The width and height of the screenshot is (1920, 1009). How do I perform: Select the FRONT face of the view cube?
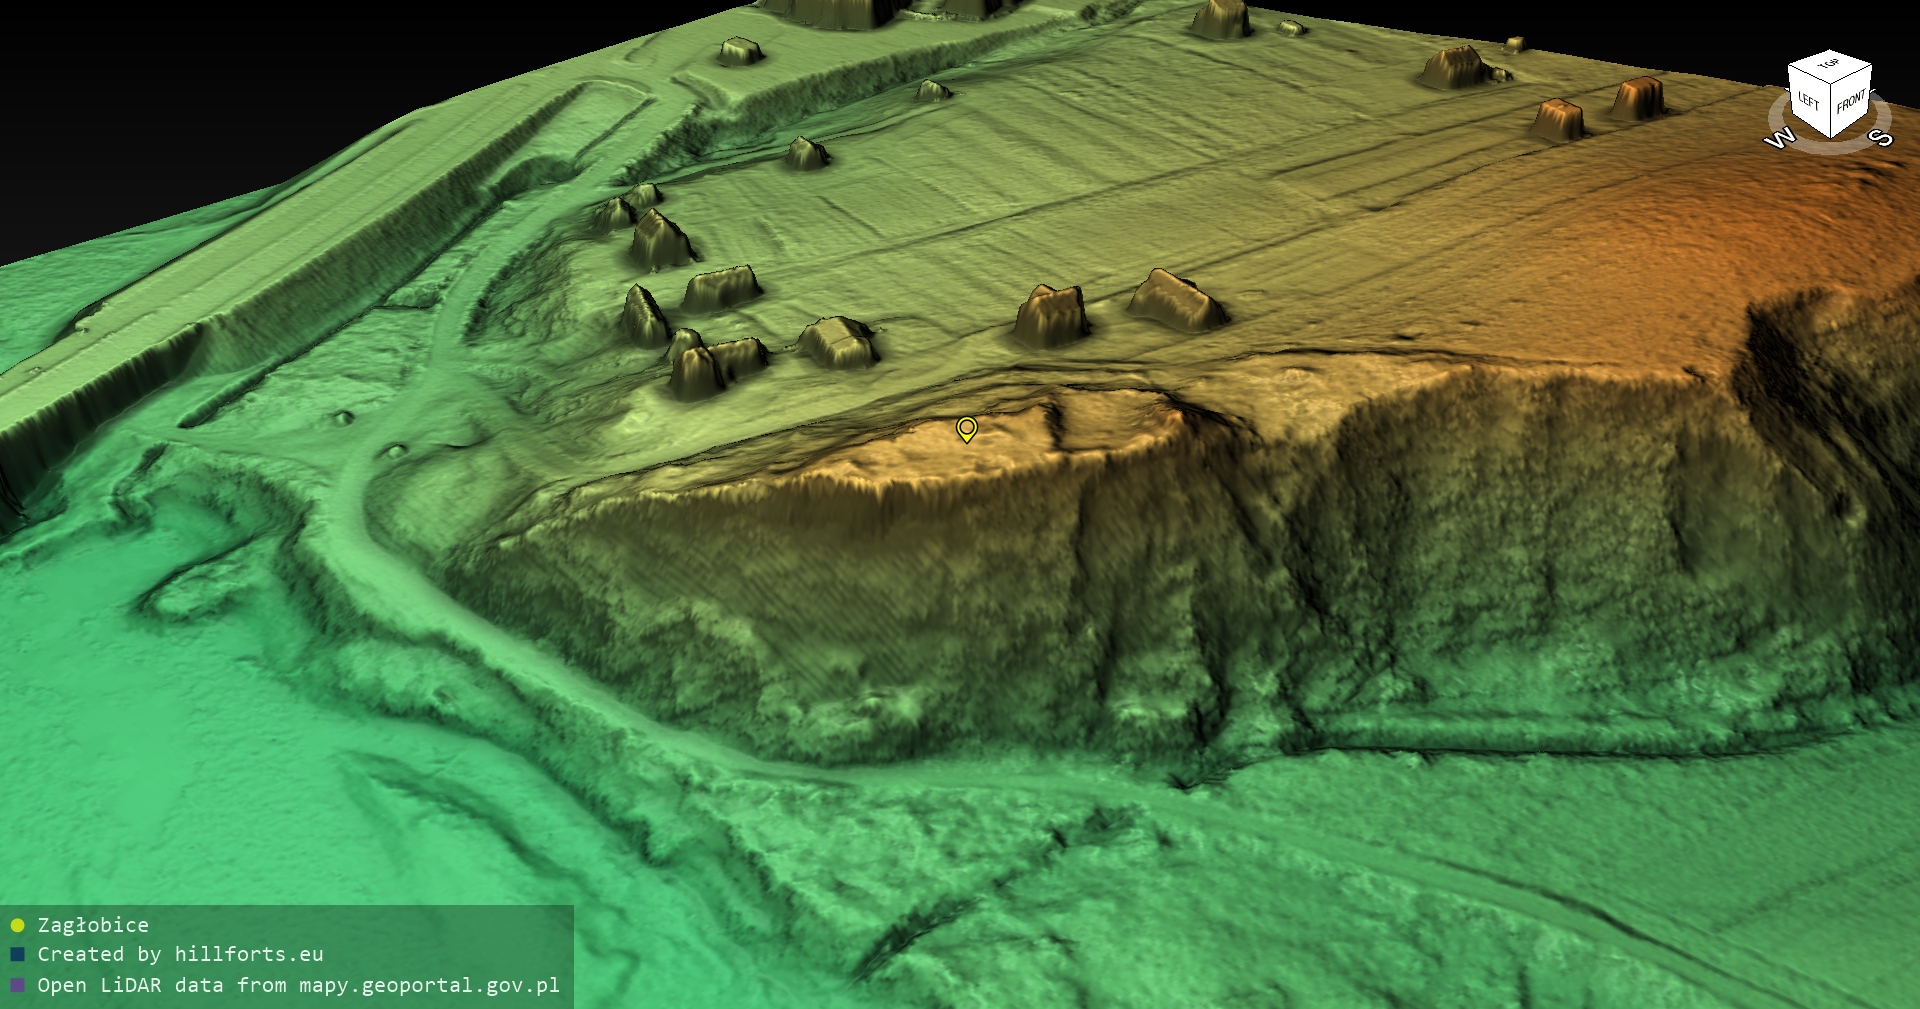pos(1851,101)
